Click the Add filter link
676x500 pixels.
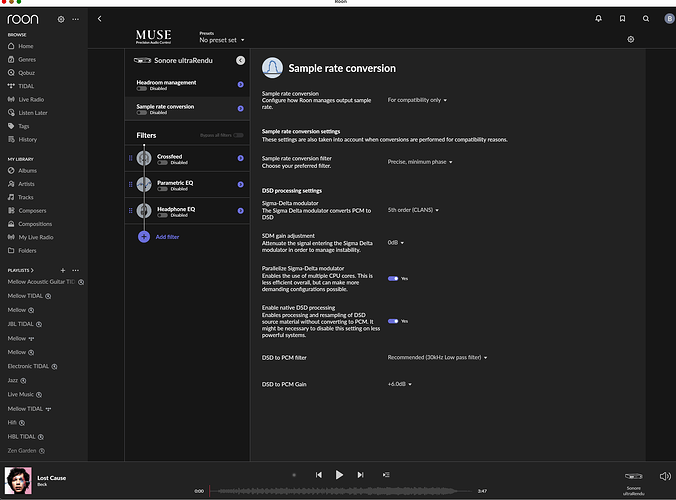pyautogui.click(x=167, y=237)
